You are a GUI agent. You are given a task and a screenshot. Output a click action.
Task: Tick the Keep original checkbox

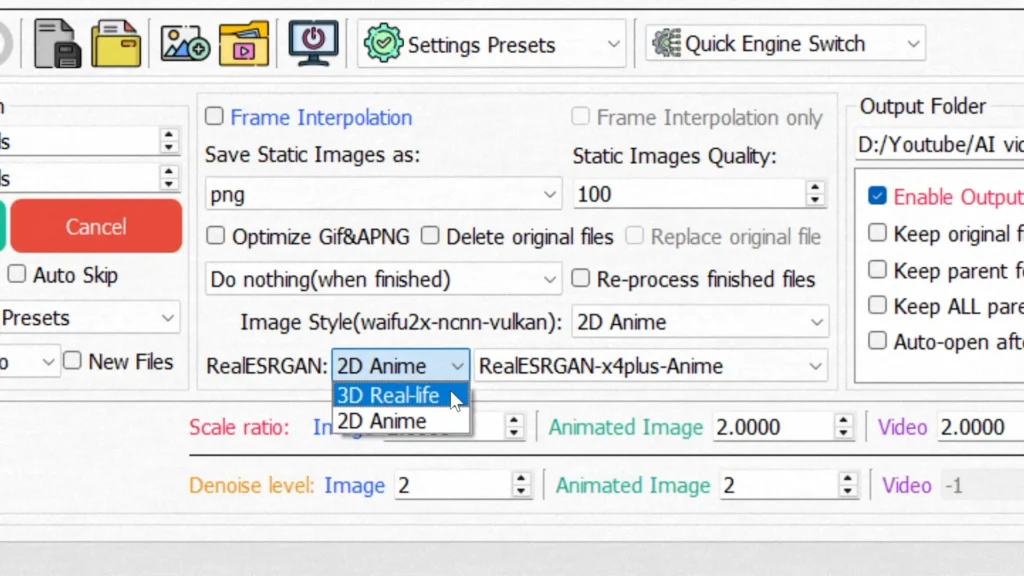click(877, 232)
